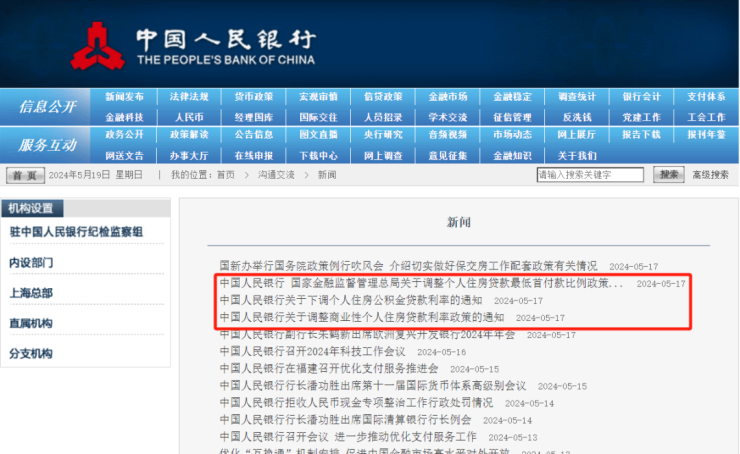Select 意见征集 in nav bar
This screenshot has height=454, width=740.
[x=447, y=156]
